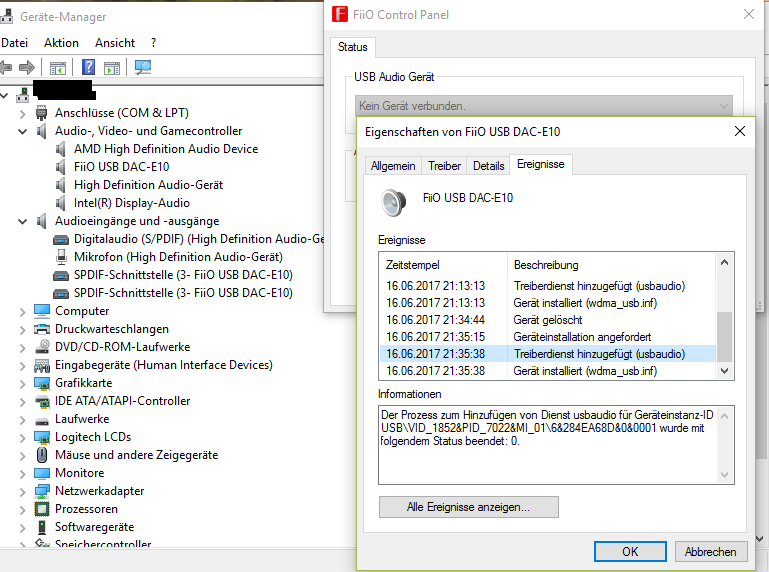Select event row Gerät gelöscht at 21:34:44
Image resolution: width=769 pixels, height=572 pixels.
[x=547, y=320]
